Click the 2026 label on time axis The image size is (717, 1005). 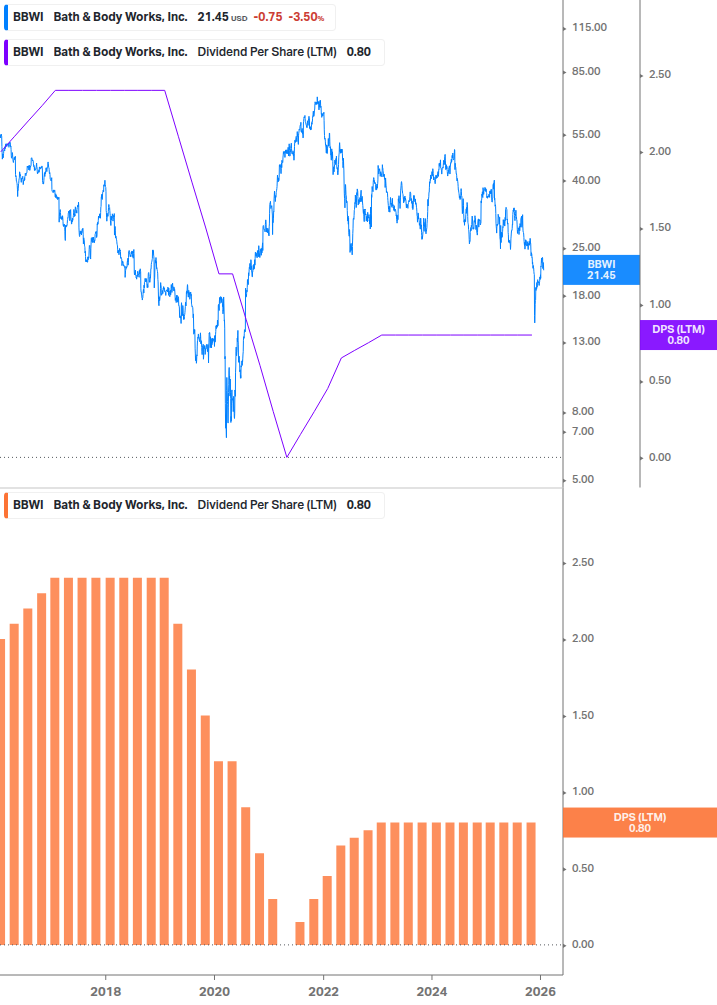click(540, 992)
